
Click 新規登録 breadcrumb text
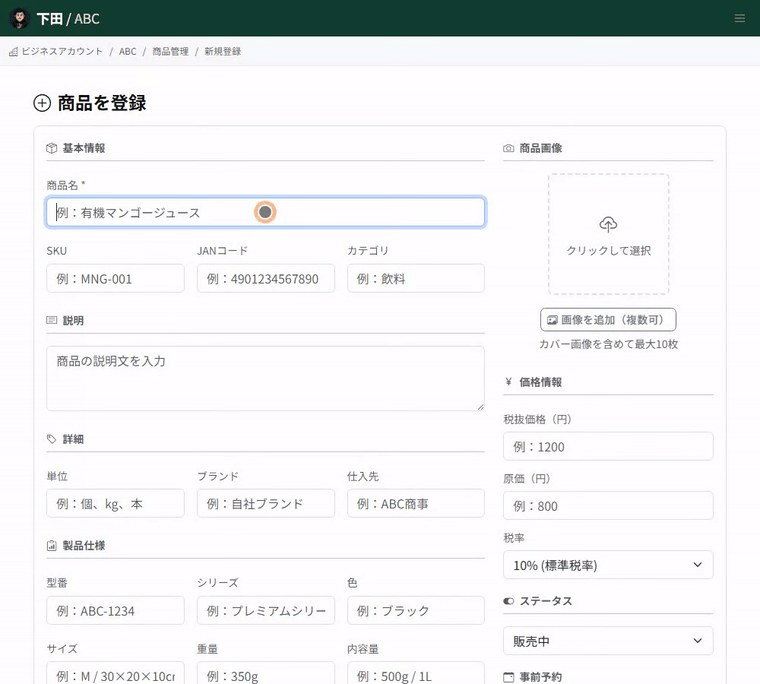222,51
